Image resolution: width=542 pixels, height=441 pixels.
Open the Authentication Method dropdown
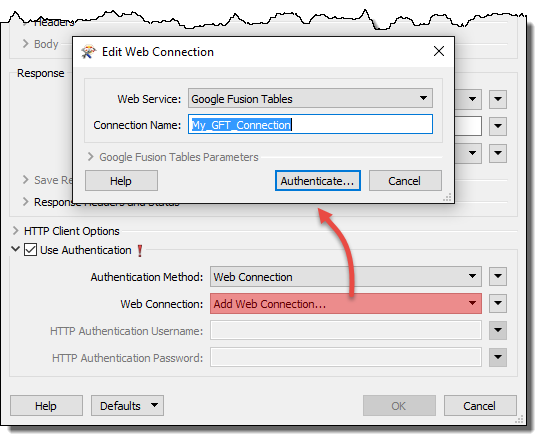click(x=346, y=276)
